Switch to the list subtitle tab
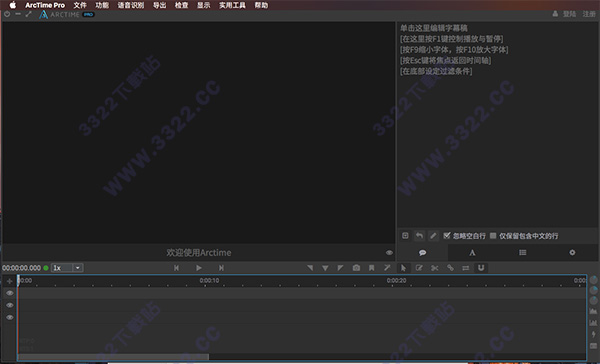The width and height of the screenshot is (600, 364). click(522, 253)
